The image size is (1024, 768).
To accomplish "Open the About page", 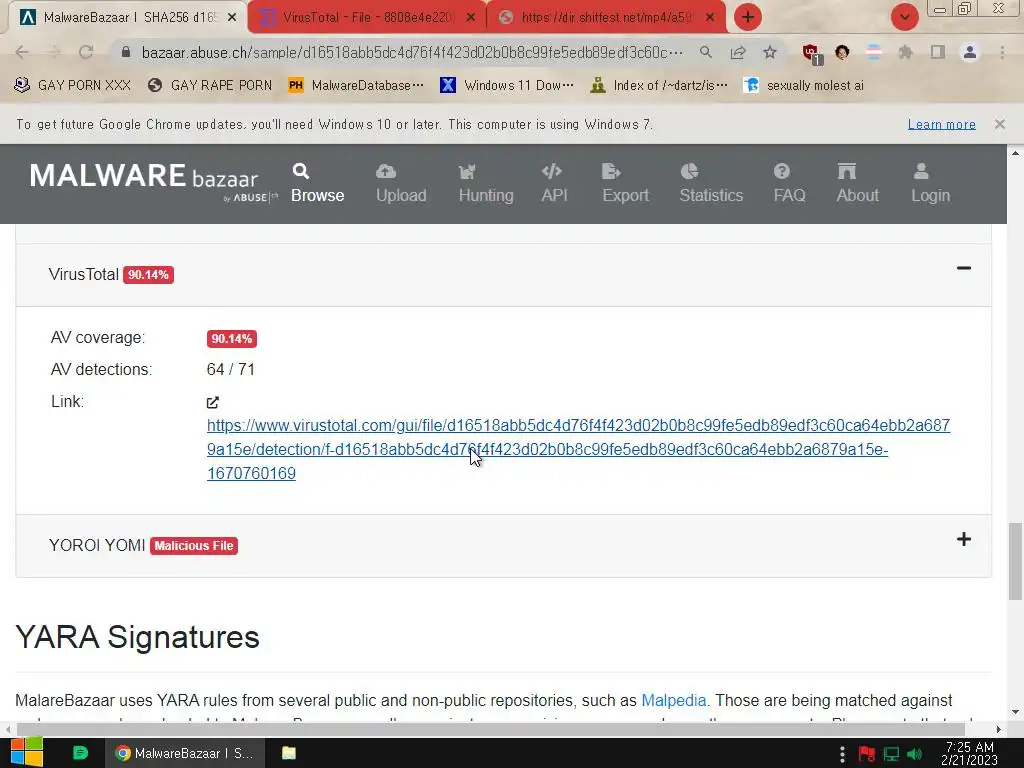I will [857, 184].
